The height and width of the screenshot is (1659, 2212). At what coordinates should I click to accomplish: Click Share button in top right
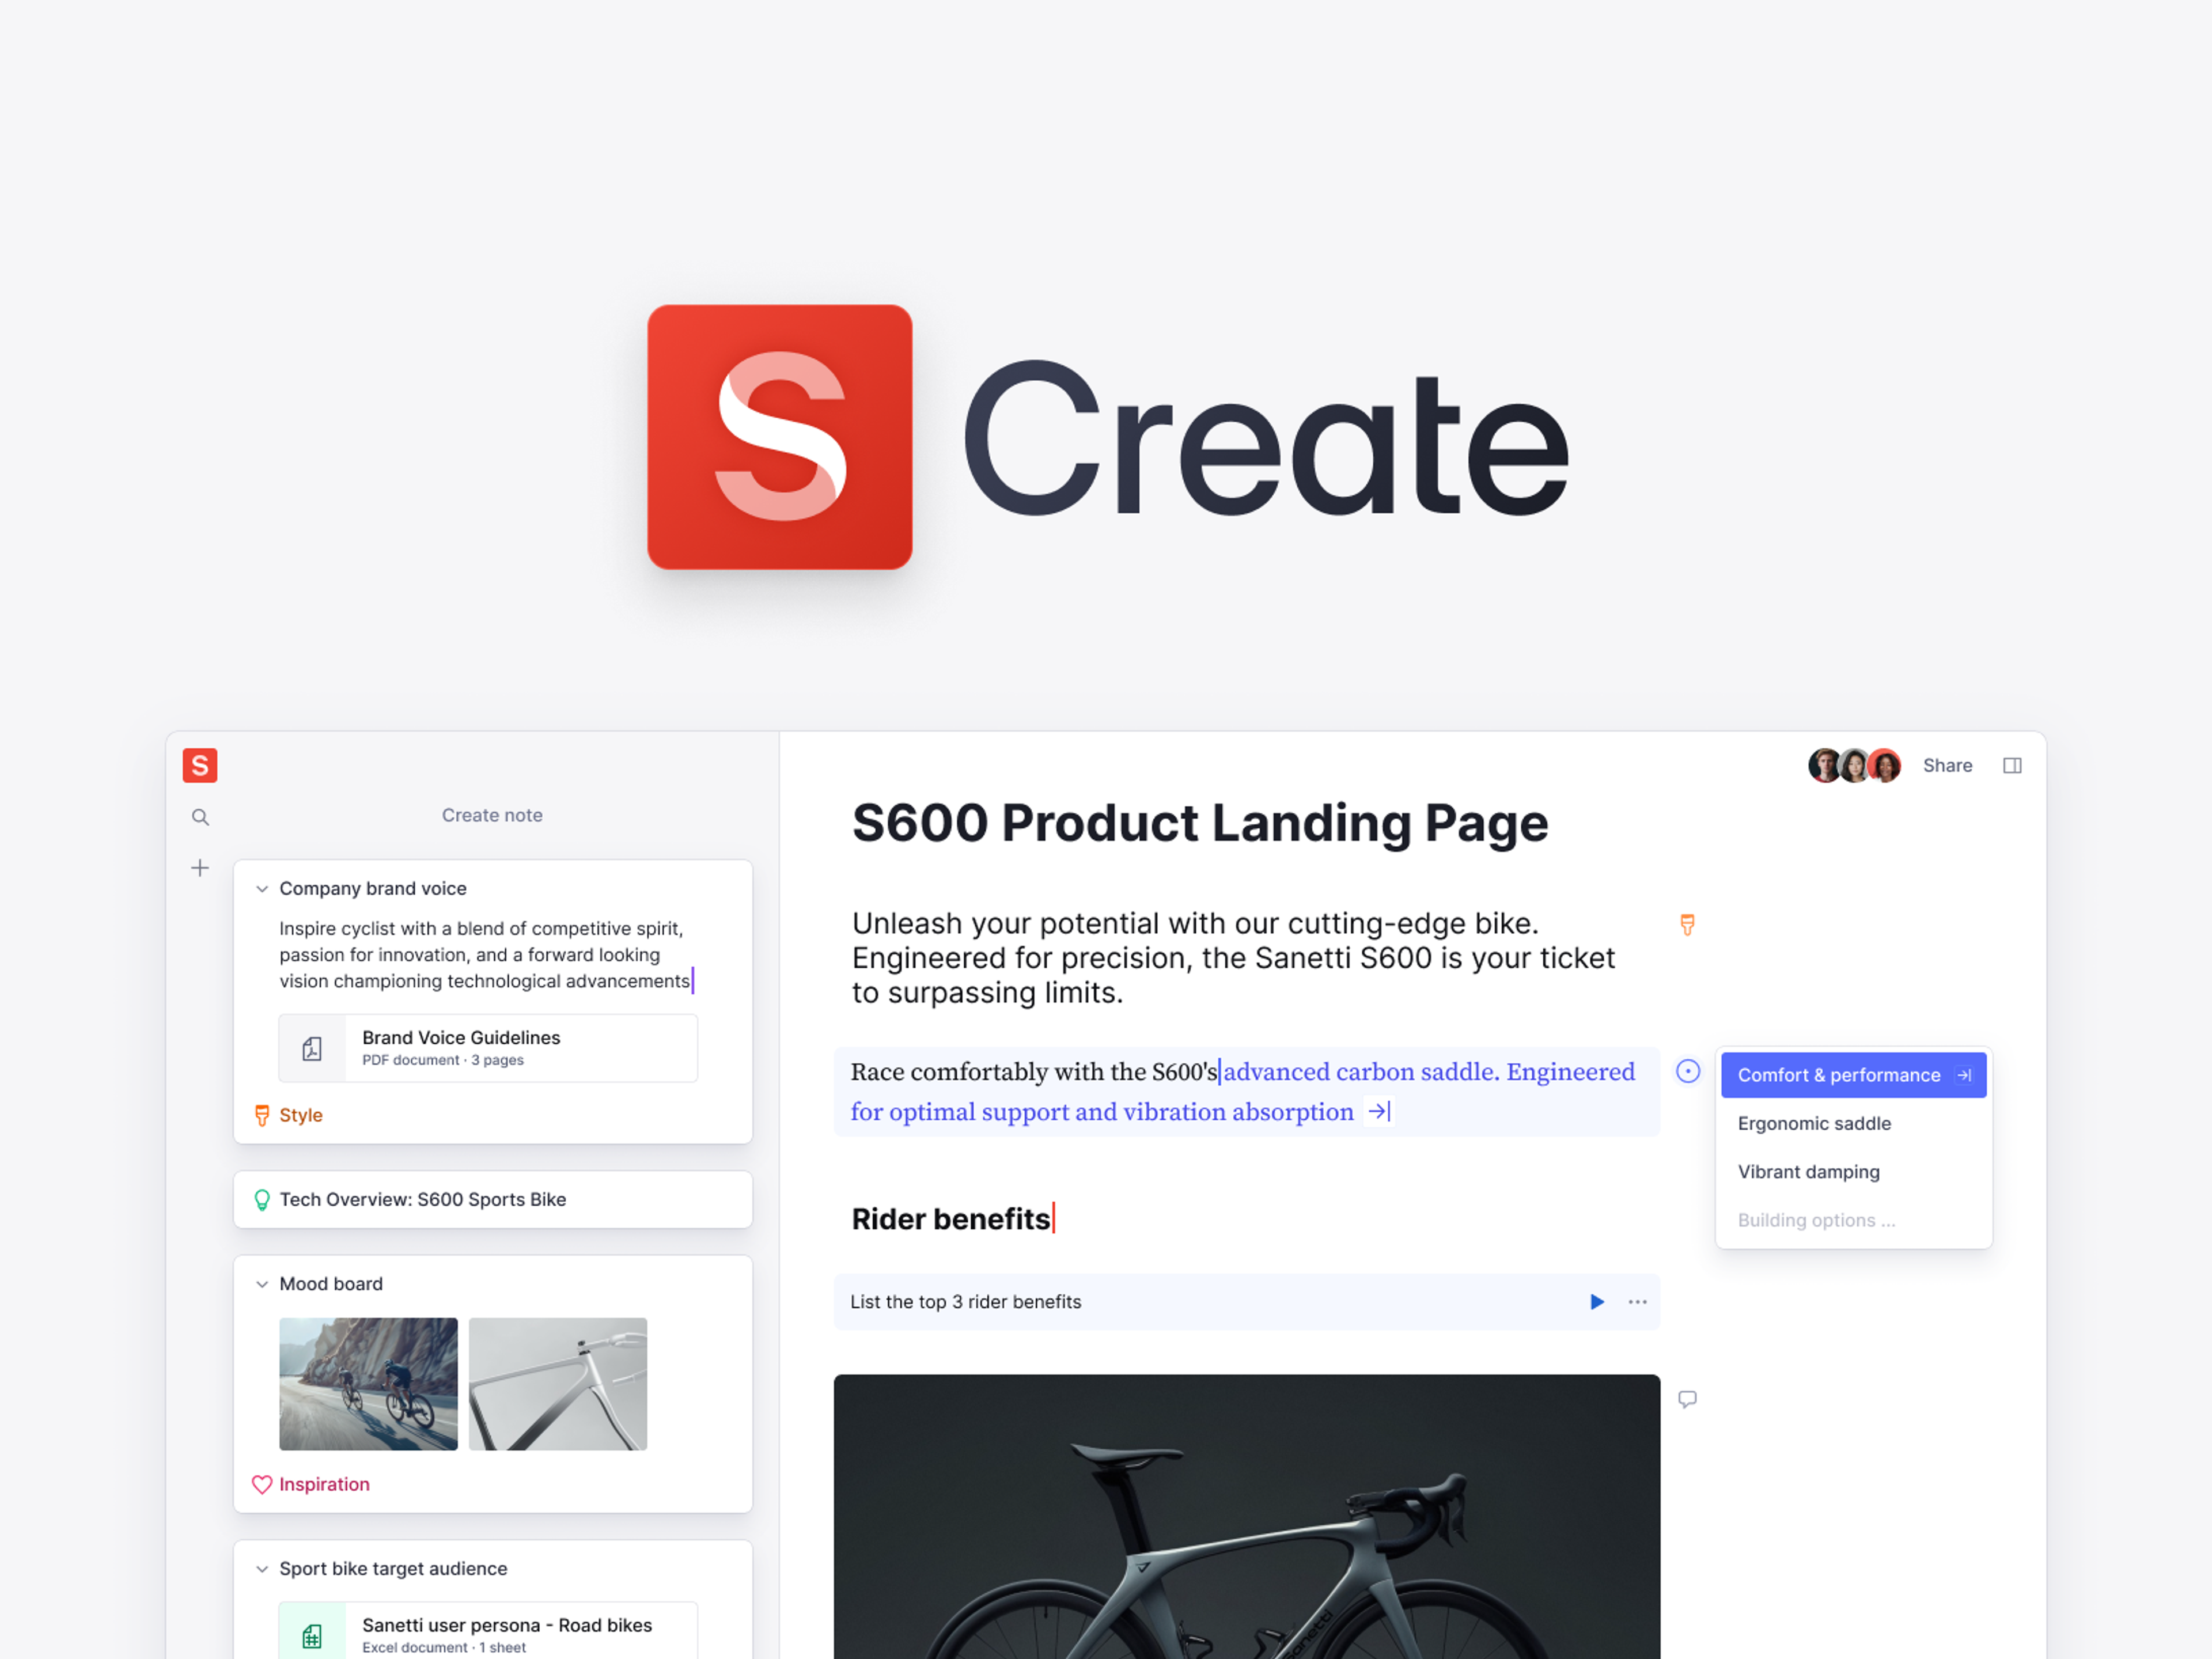point(1949,765)
